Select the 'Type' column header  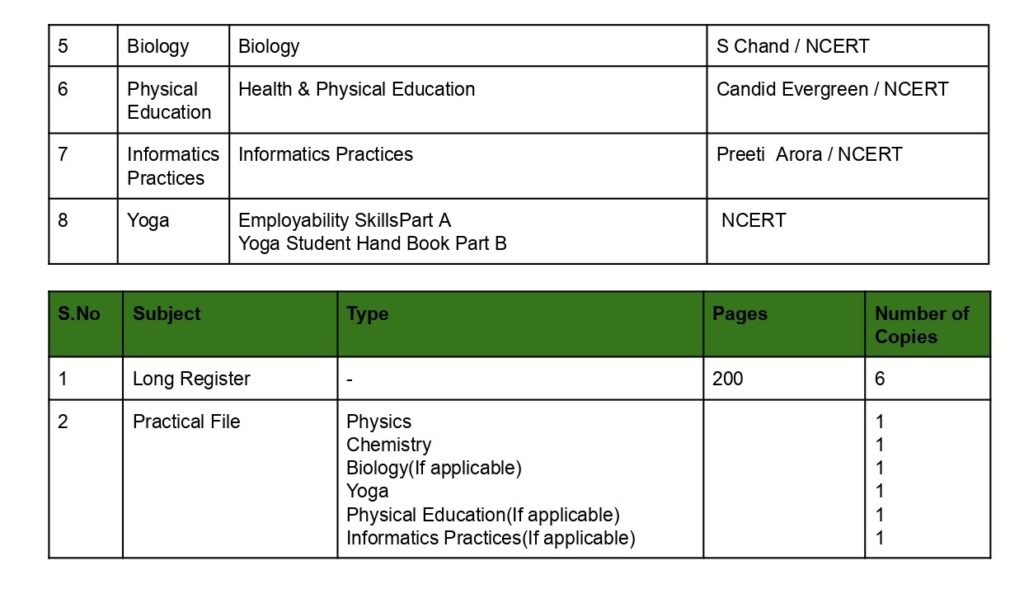coord(367,314)
